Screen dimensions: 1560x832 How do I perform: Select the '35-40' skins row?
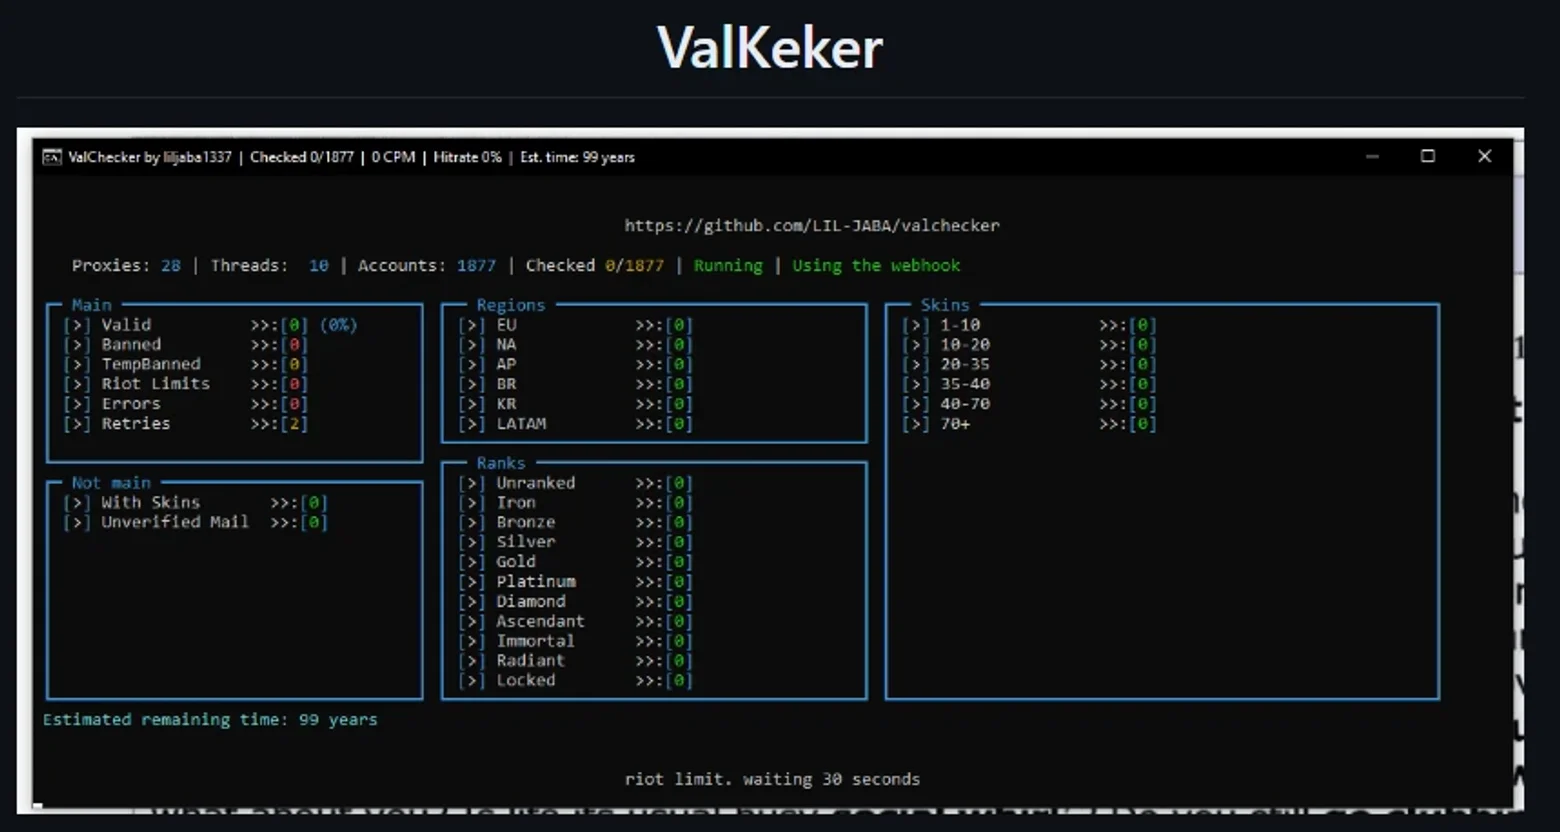coord(1029,384)
